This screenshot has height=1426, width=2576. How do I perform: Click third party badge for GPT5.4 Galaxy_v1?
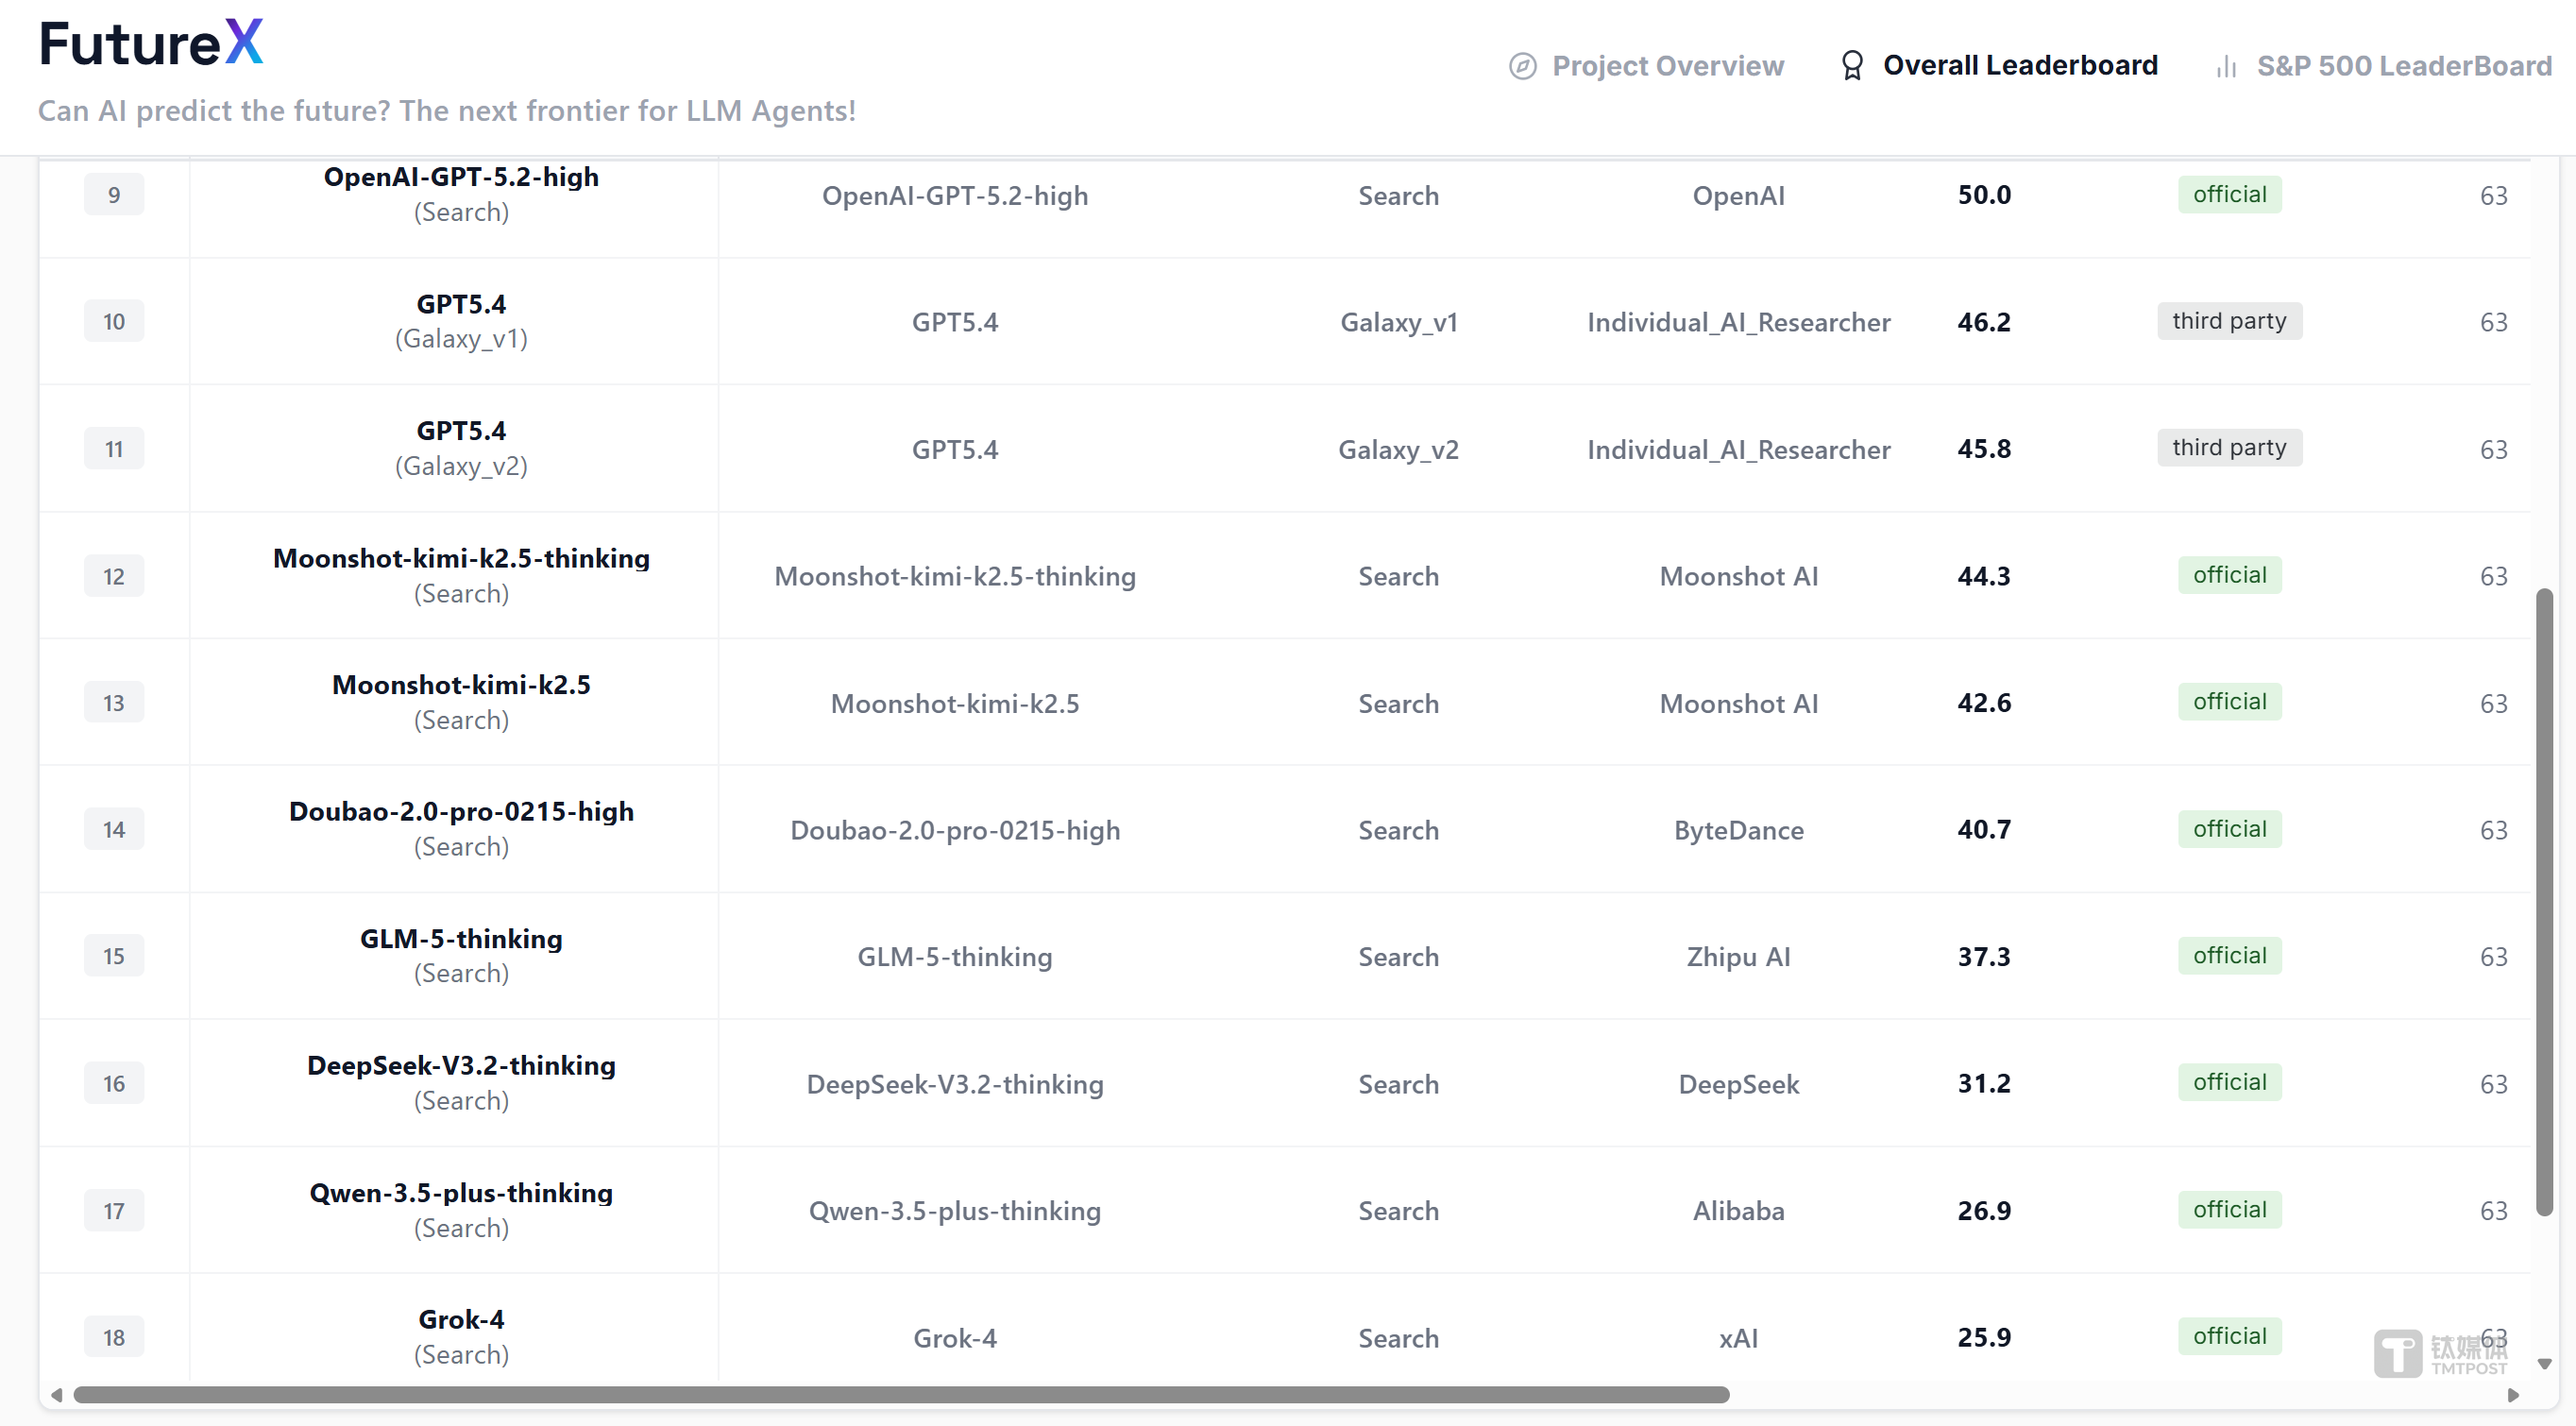click(2229, 321)
